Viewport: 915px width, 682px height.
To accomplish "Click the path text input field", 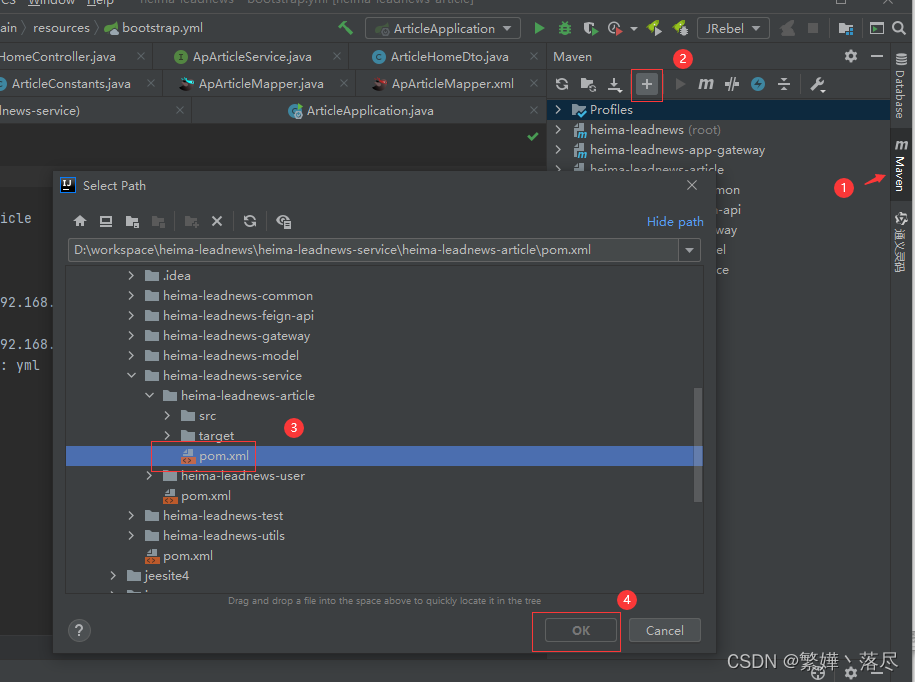I will pos(373,250).
